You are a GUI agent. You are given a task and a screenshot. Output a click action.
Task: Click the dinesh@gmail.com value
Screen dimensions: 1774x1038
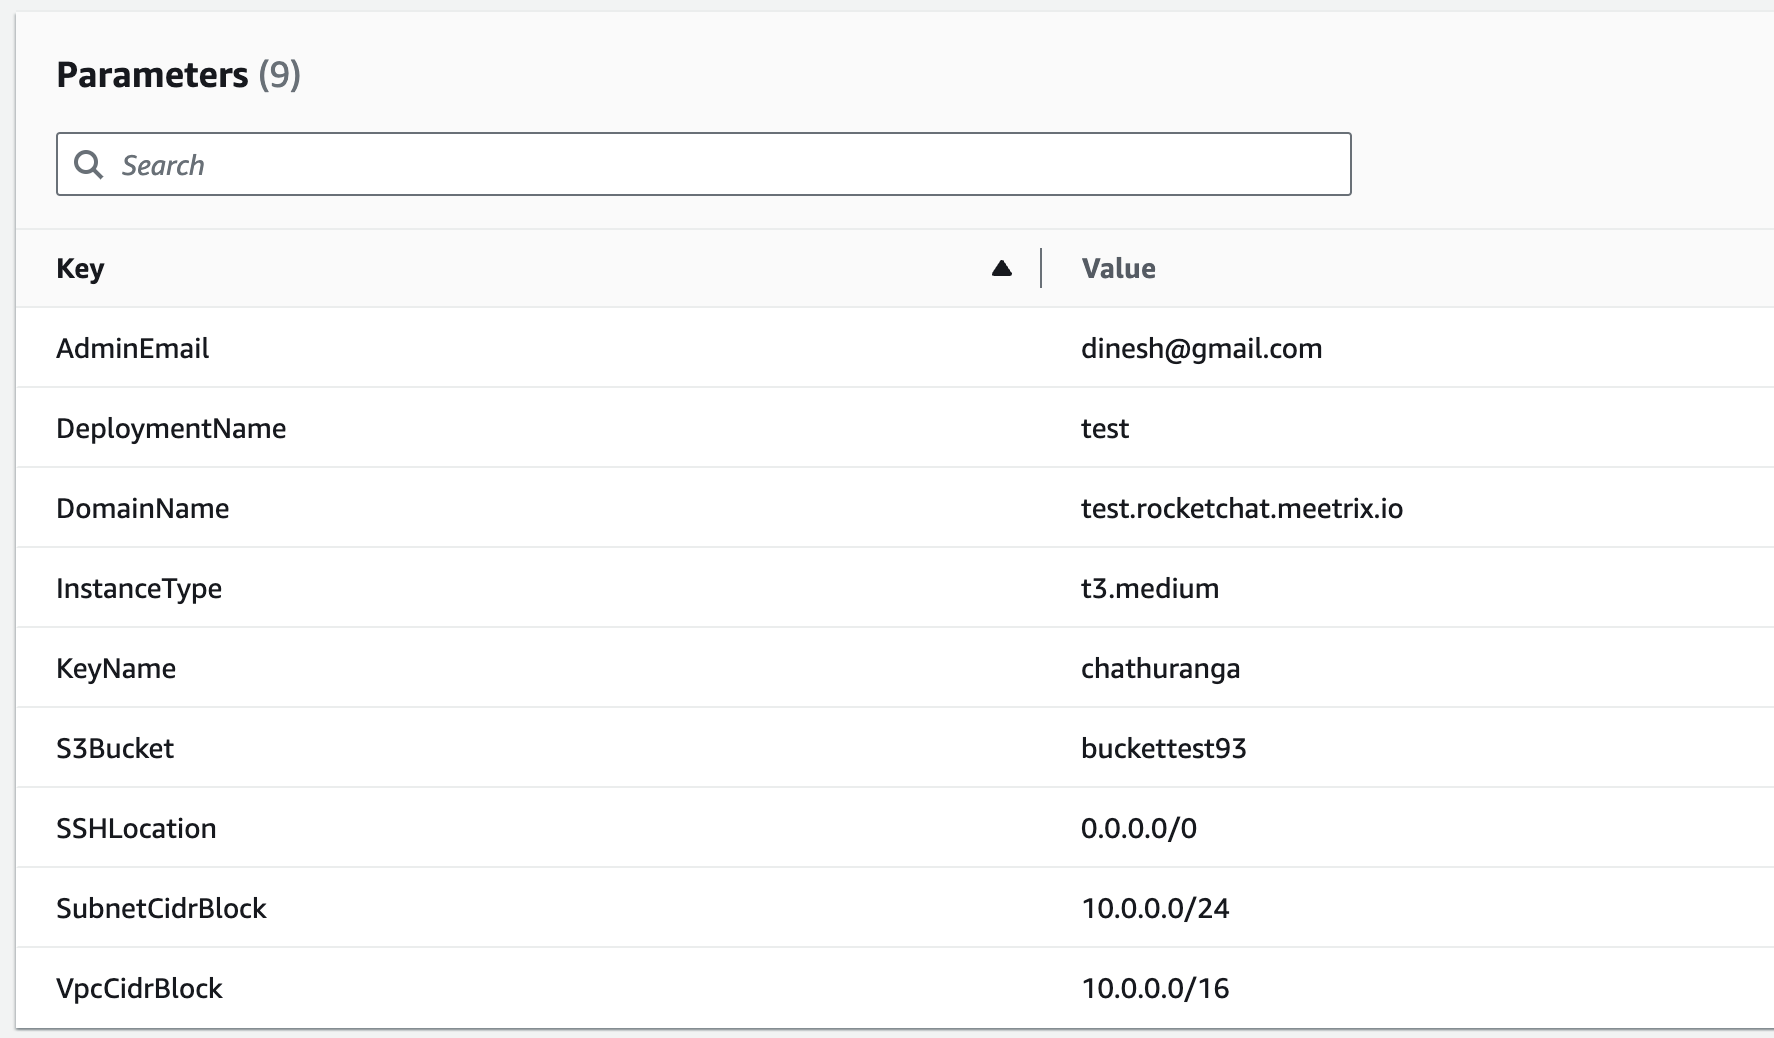[x=1201, y=348]
